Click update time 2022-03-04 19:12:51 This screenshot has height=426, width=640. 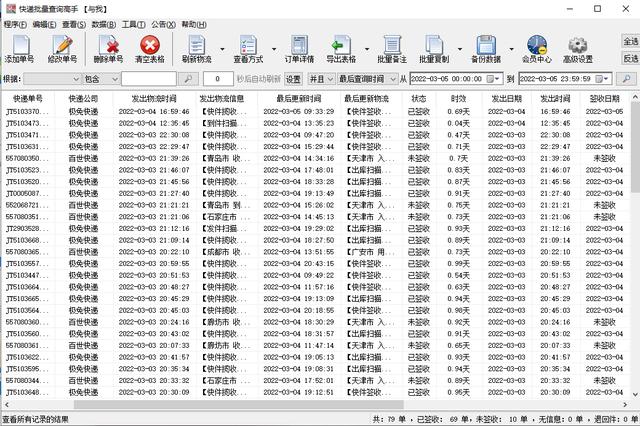(x=298, y=393)
